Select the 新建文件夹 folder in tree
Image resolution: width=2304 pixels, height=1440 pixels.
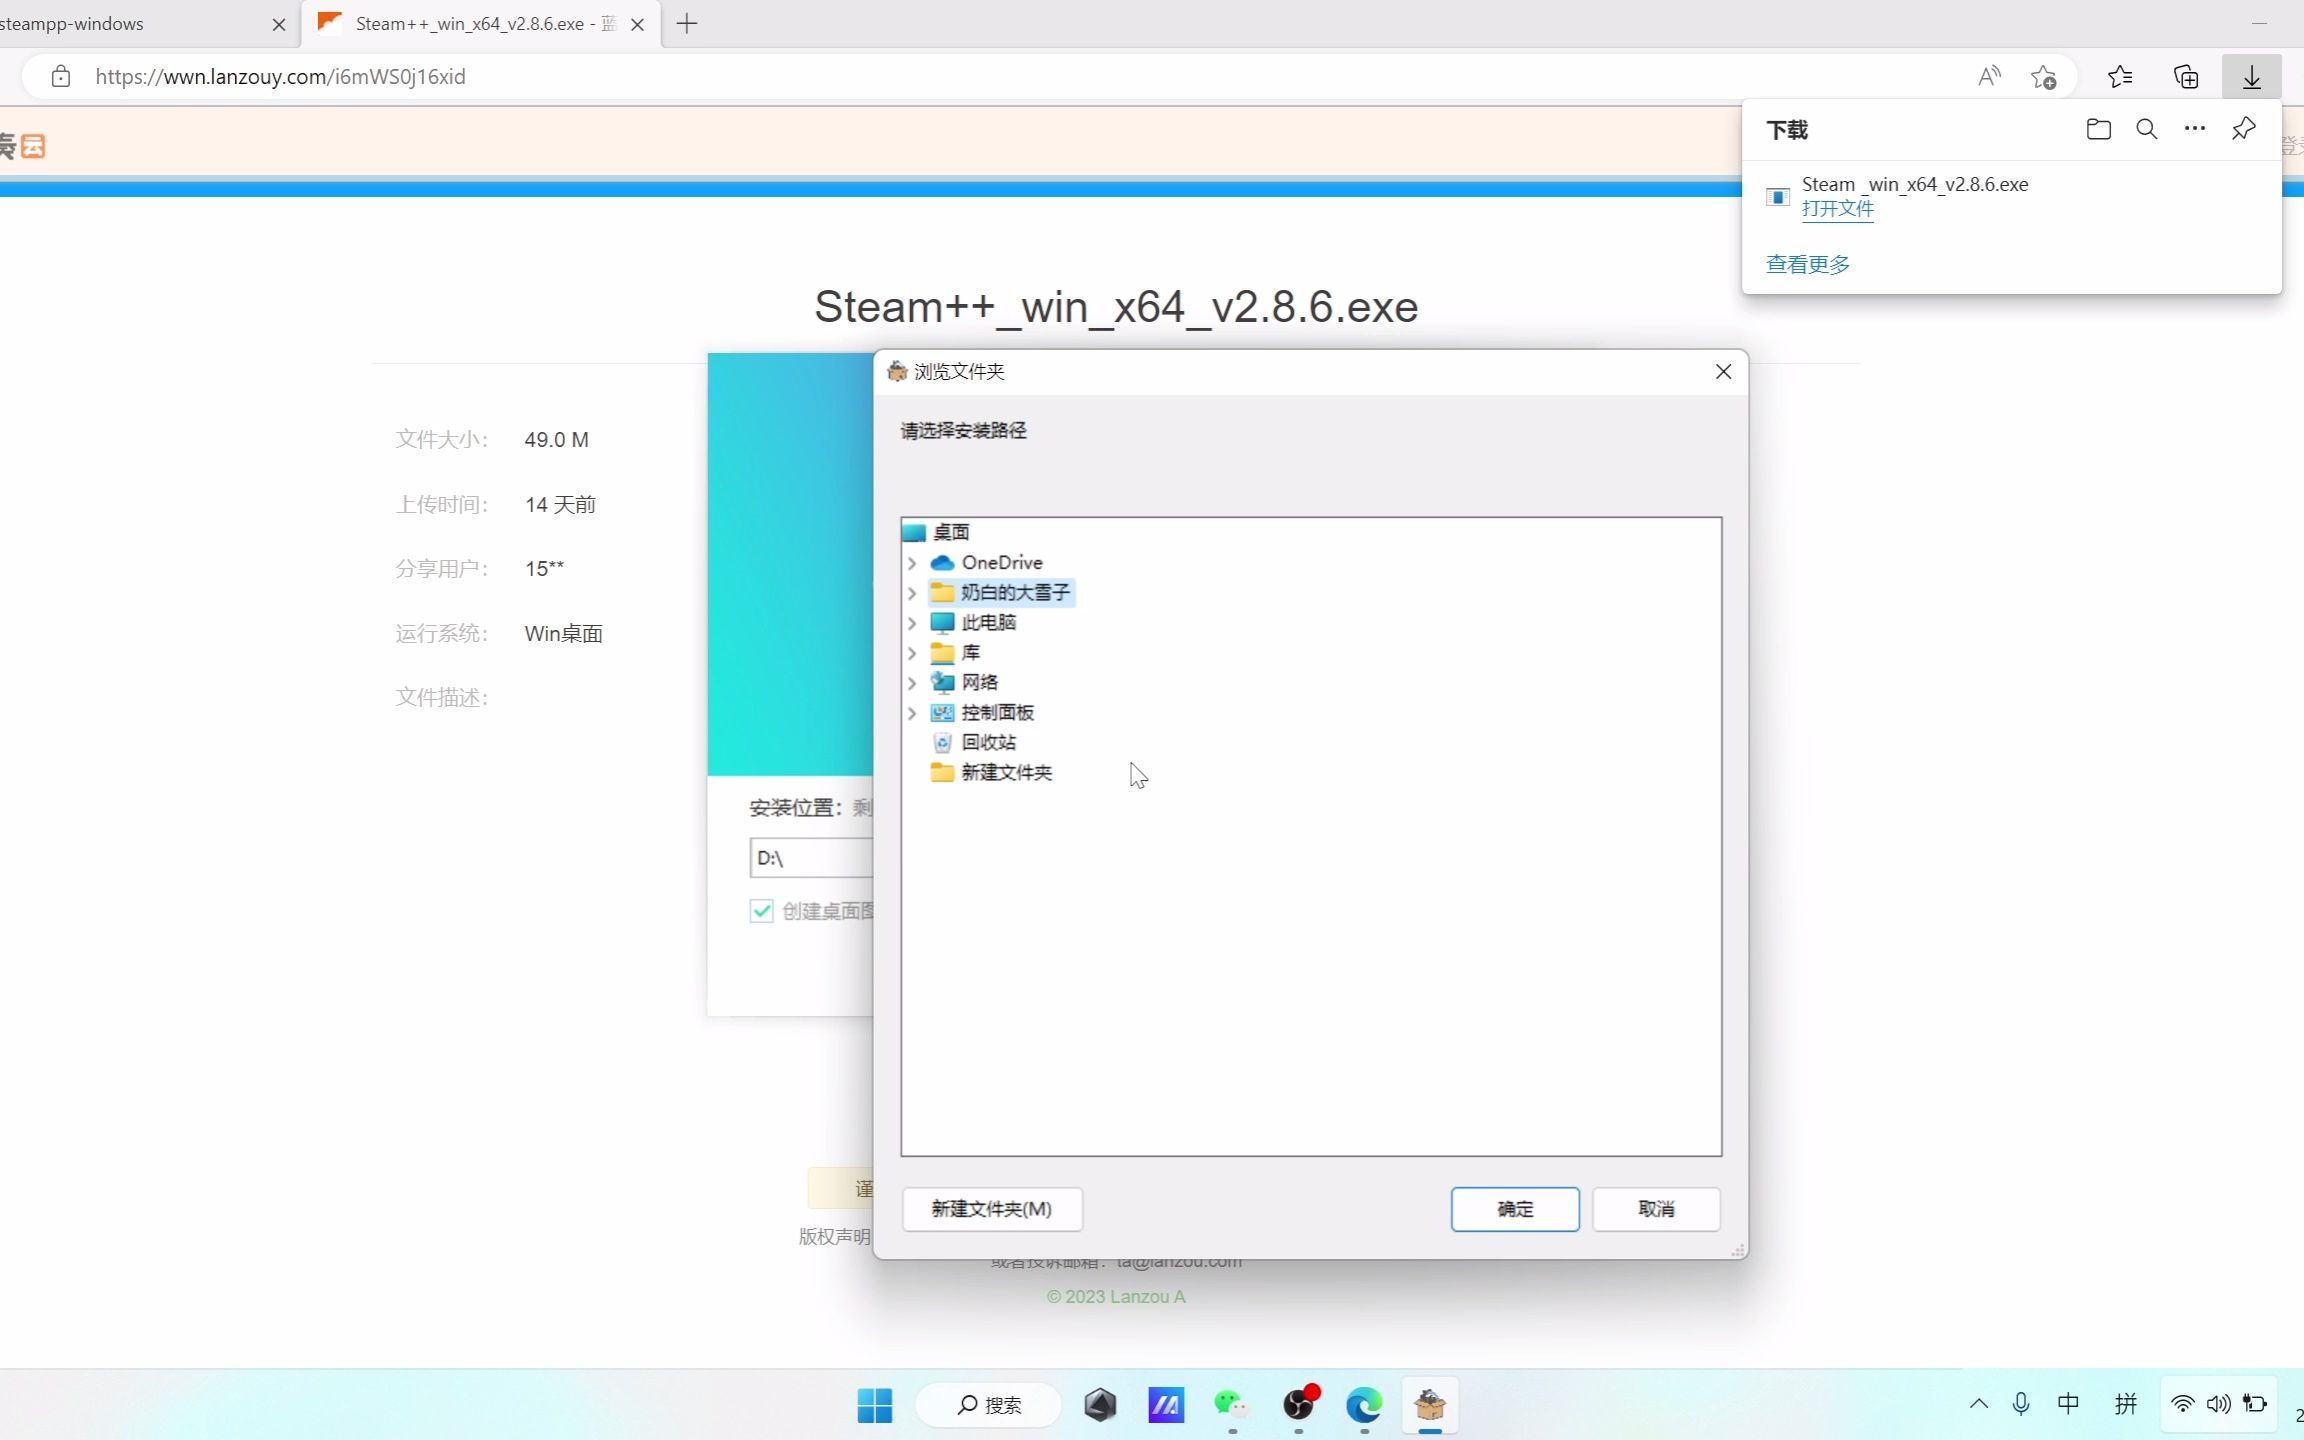[1005, 773]
